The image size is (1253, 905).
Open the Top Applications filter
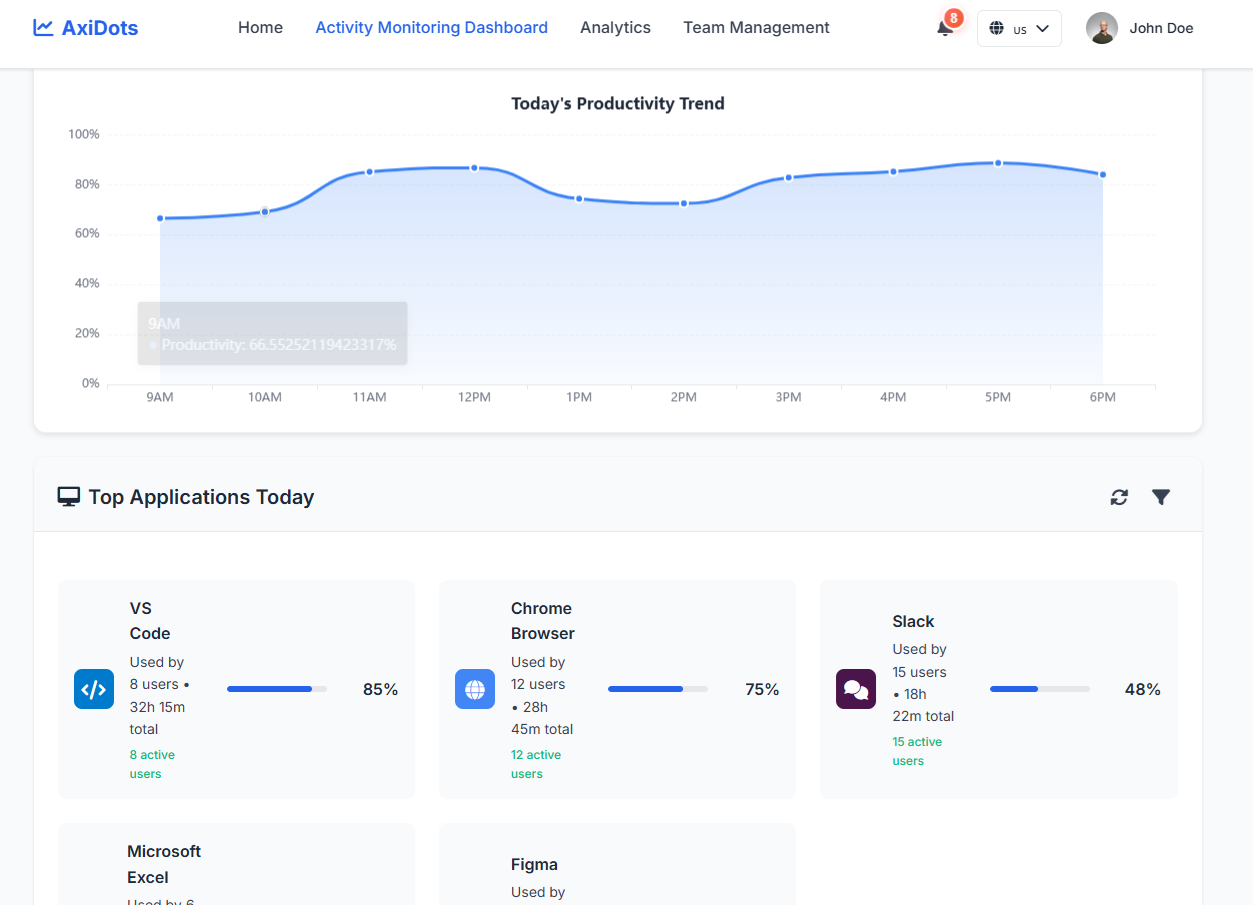1161,497
